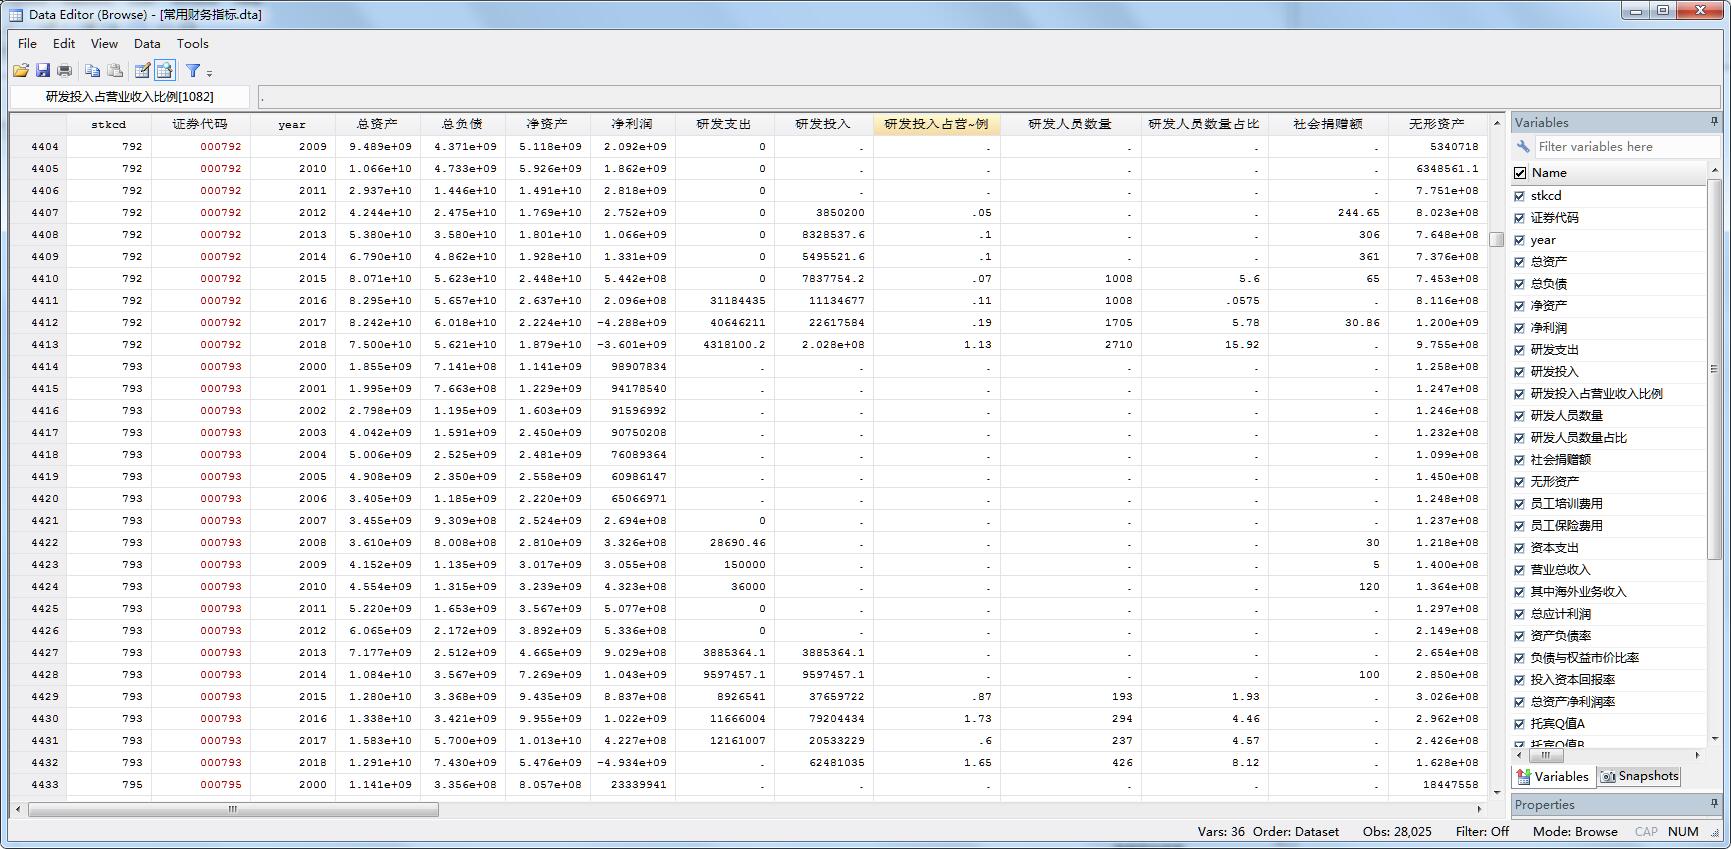Click the data grid scroll down arrow
Screen dimensions: 1731x849
click(x=1496, y=792)
